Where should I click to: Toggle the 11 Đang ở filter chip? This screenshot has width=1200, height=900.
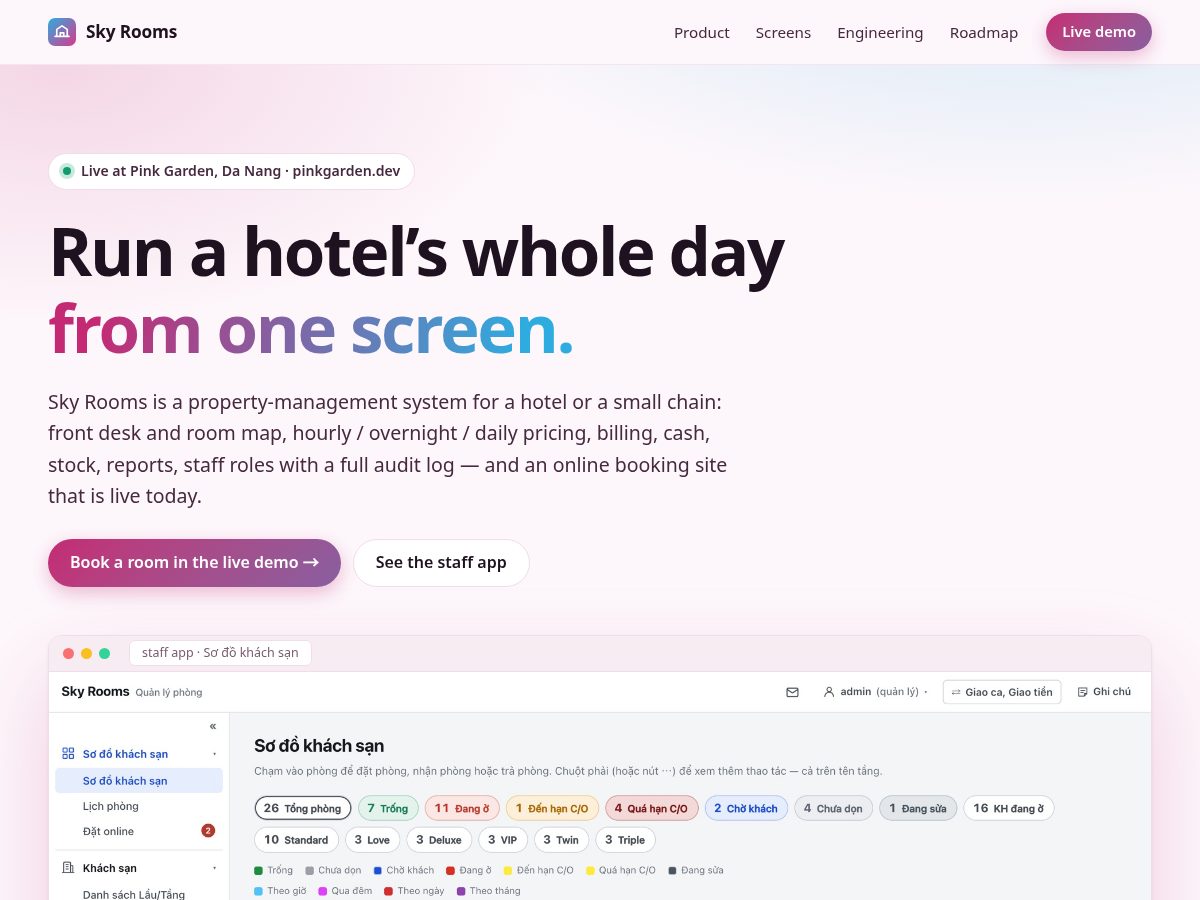462,808
